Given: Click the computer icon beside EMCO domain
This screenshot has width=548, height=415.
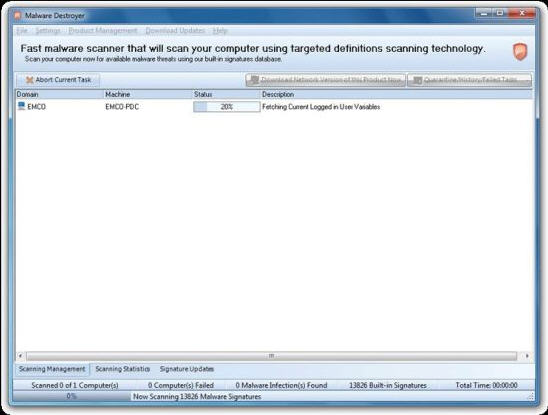Looking at the screenshot, I should click(22, 106).
